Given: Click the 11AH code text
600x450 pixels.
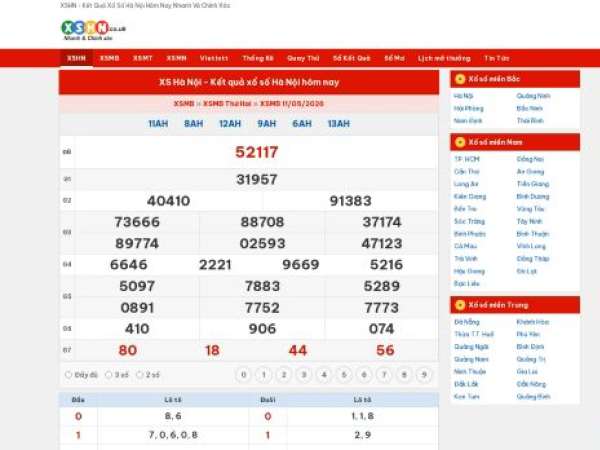Looking at the screenshot, I should (158, 124).
